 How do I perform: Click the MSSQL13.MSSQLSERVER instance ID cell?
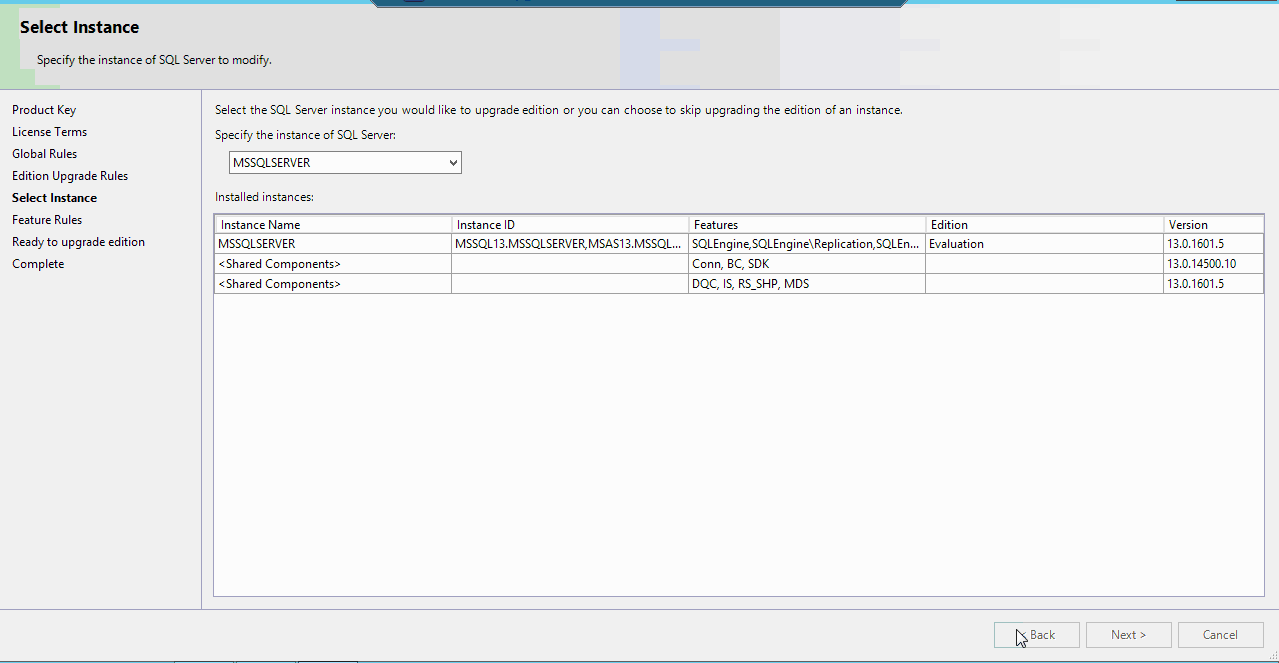point(570,244)
